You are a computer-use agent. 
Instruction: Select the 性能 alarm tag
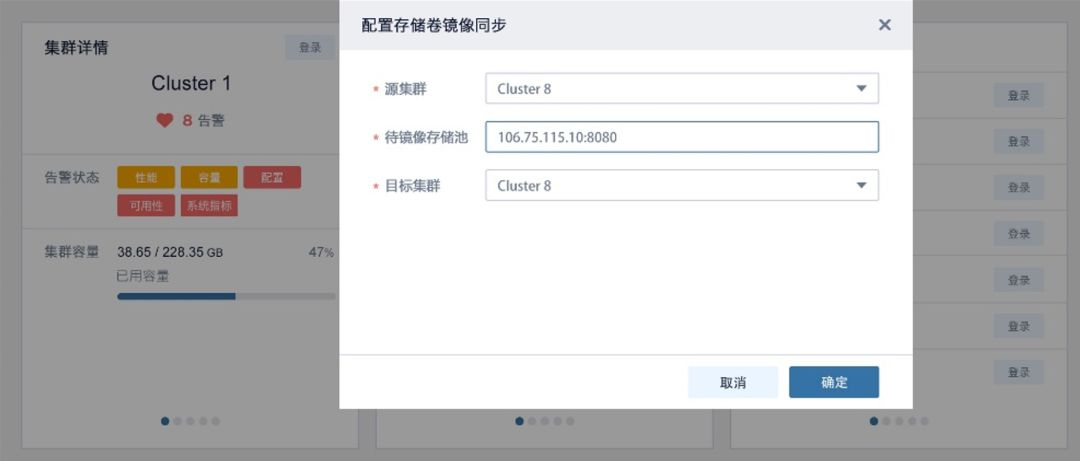146,177
